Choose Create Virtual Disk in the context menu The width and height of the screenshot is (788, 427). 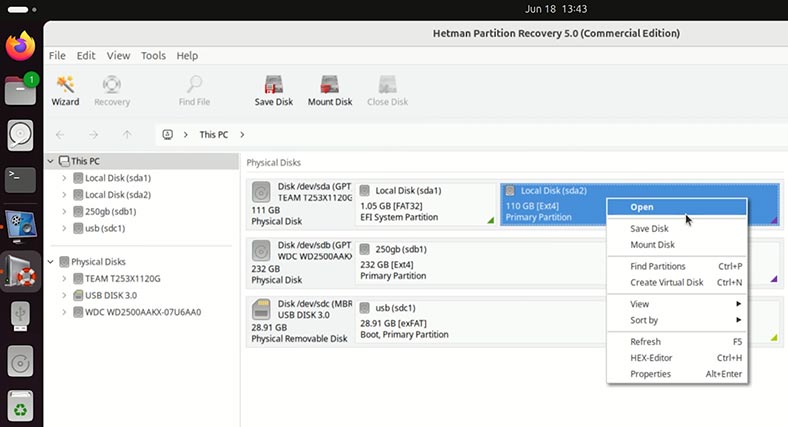[676, 282]
